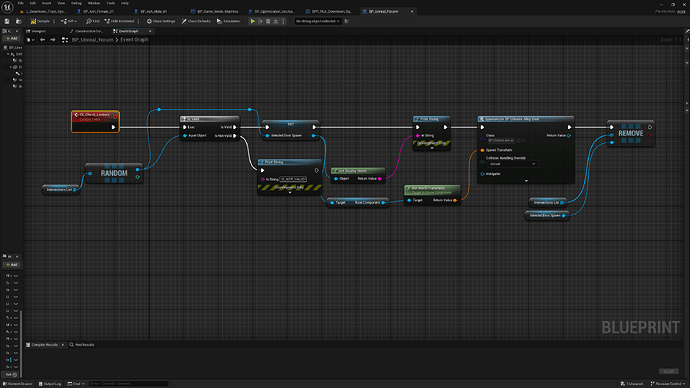Select Selected Door Spawn variable node near REMOVE
Image resolution: width=690 pixels, height=388 pixels.
pyautogui.click(x=547, y=216)
